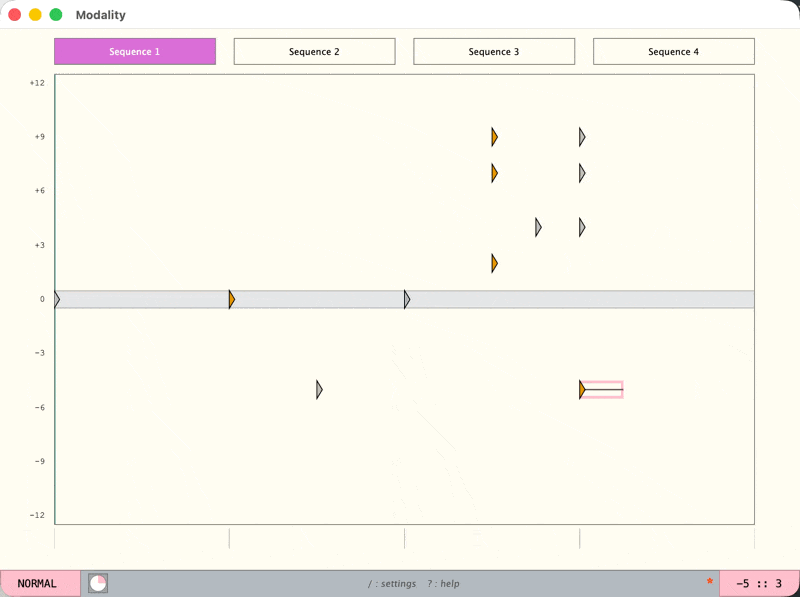Open the Sequence 3 tab
The width and height of the screenshot is (800, 597).
[494, 52]
